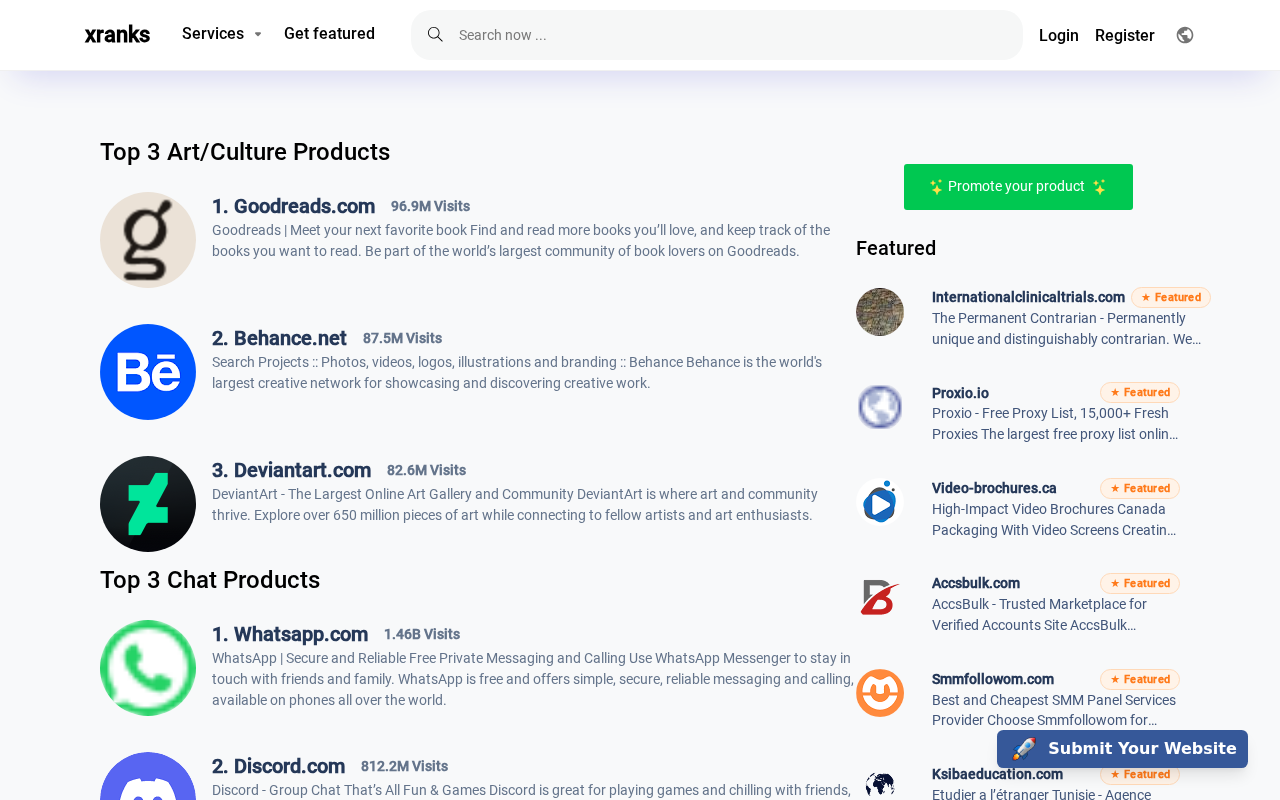Open the Goodreads.com listing title
1280x800 pixels.
tap(293, 206)
